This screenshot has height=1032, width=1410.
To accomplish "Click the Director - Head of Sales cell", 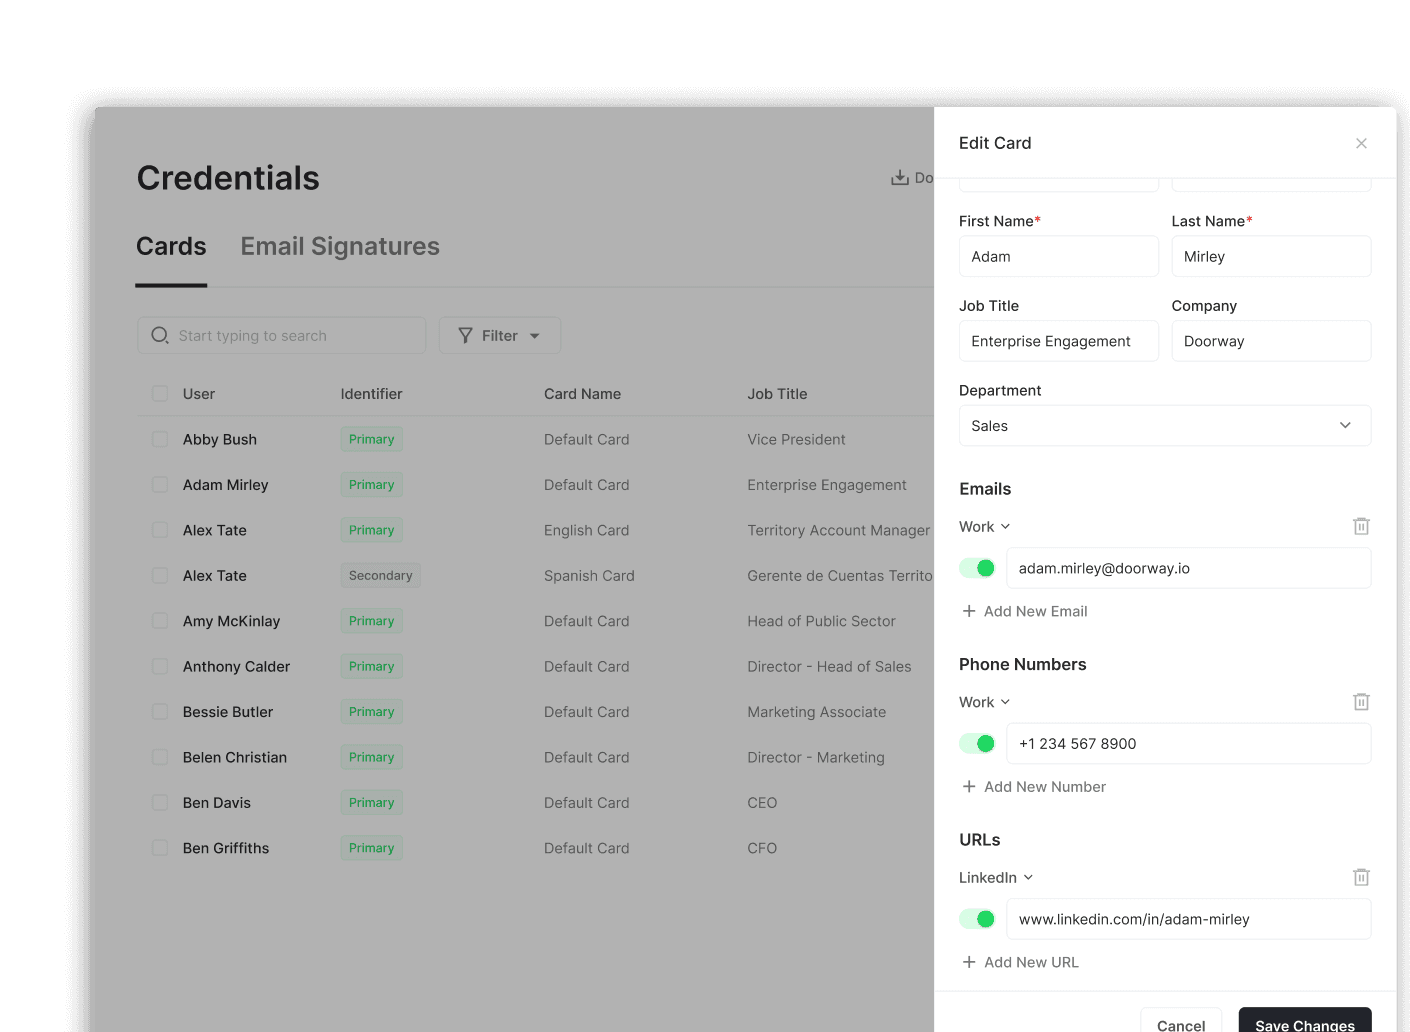I will point(829,666).
